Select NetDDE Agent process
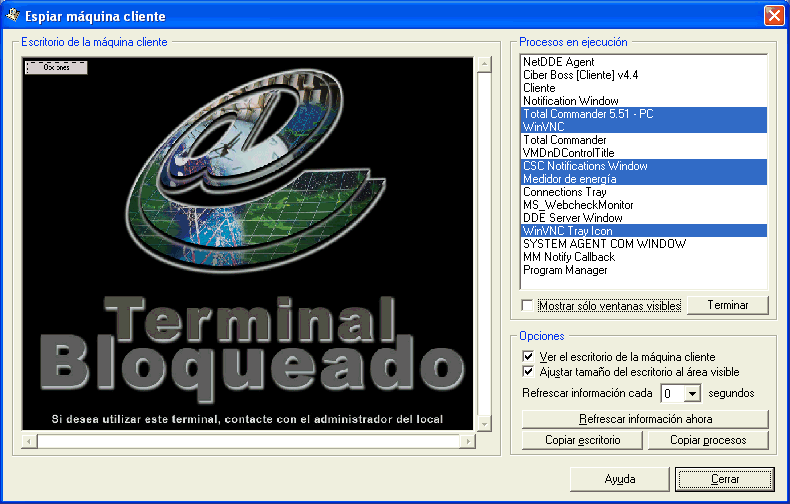This screenshot has width=790, height=504. tap(643, 61)
